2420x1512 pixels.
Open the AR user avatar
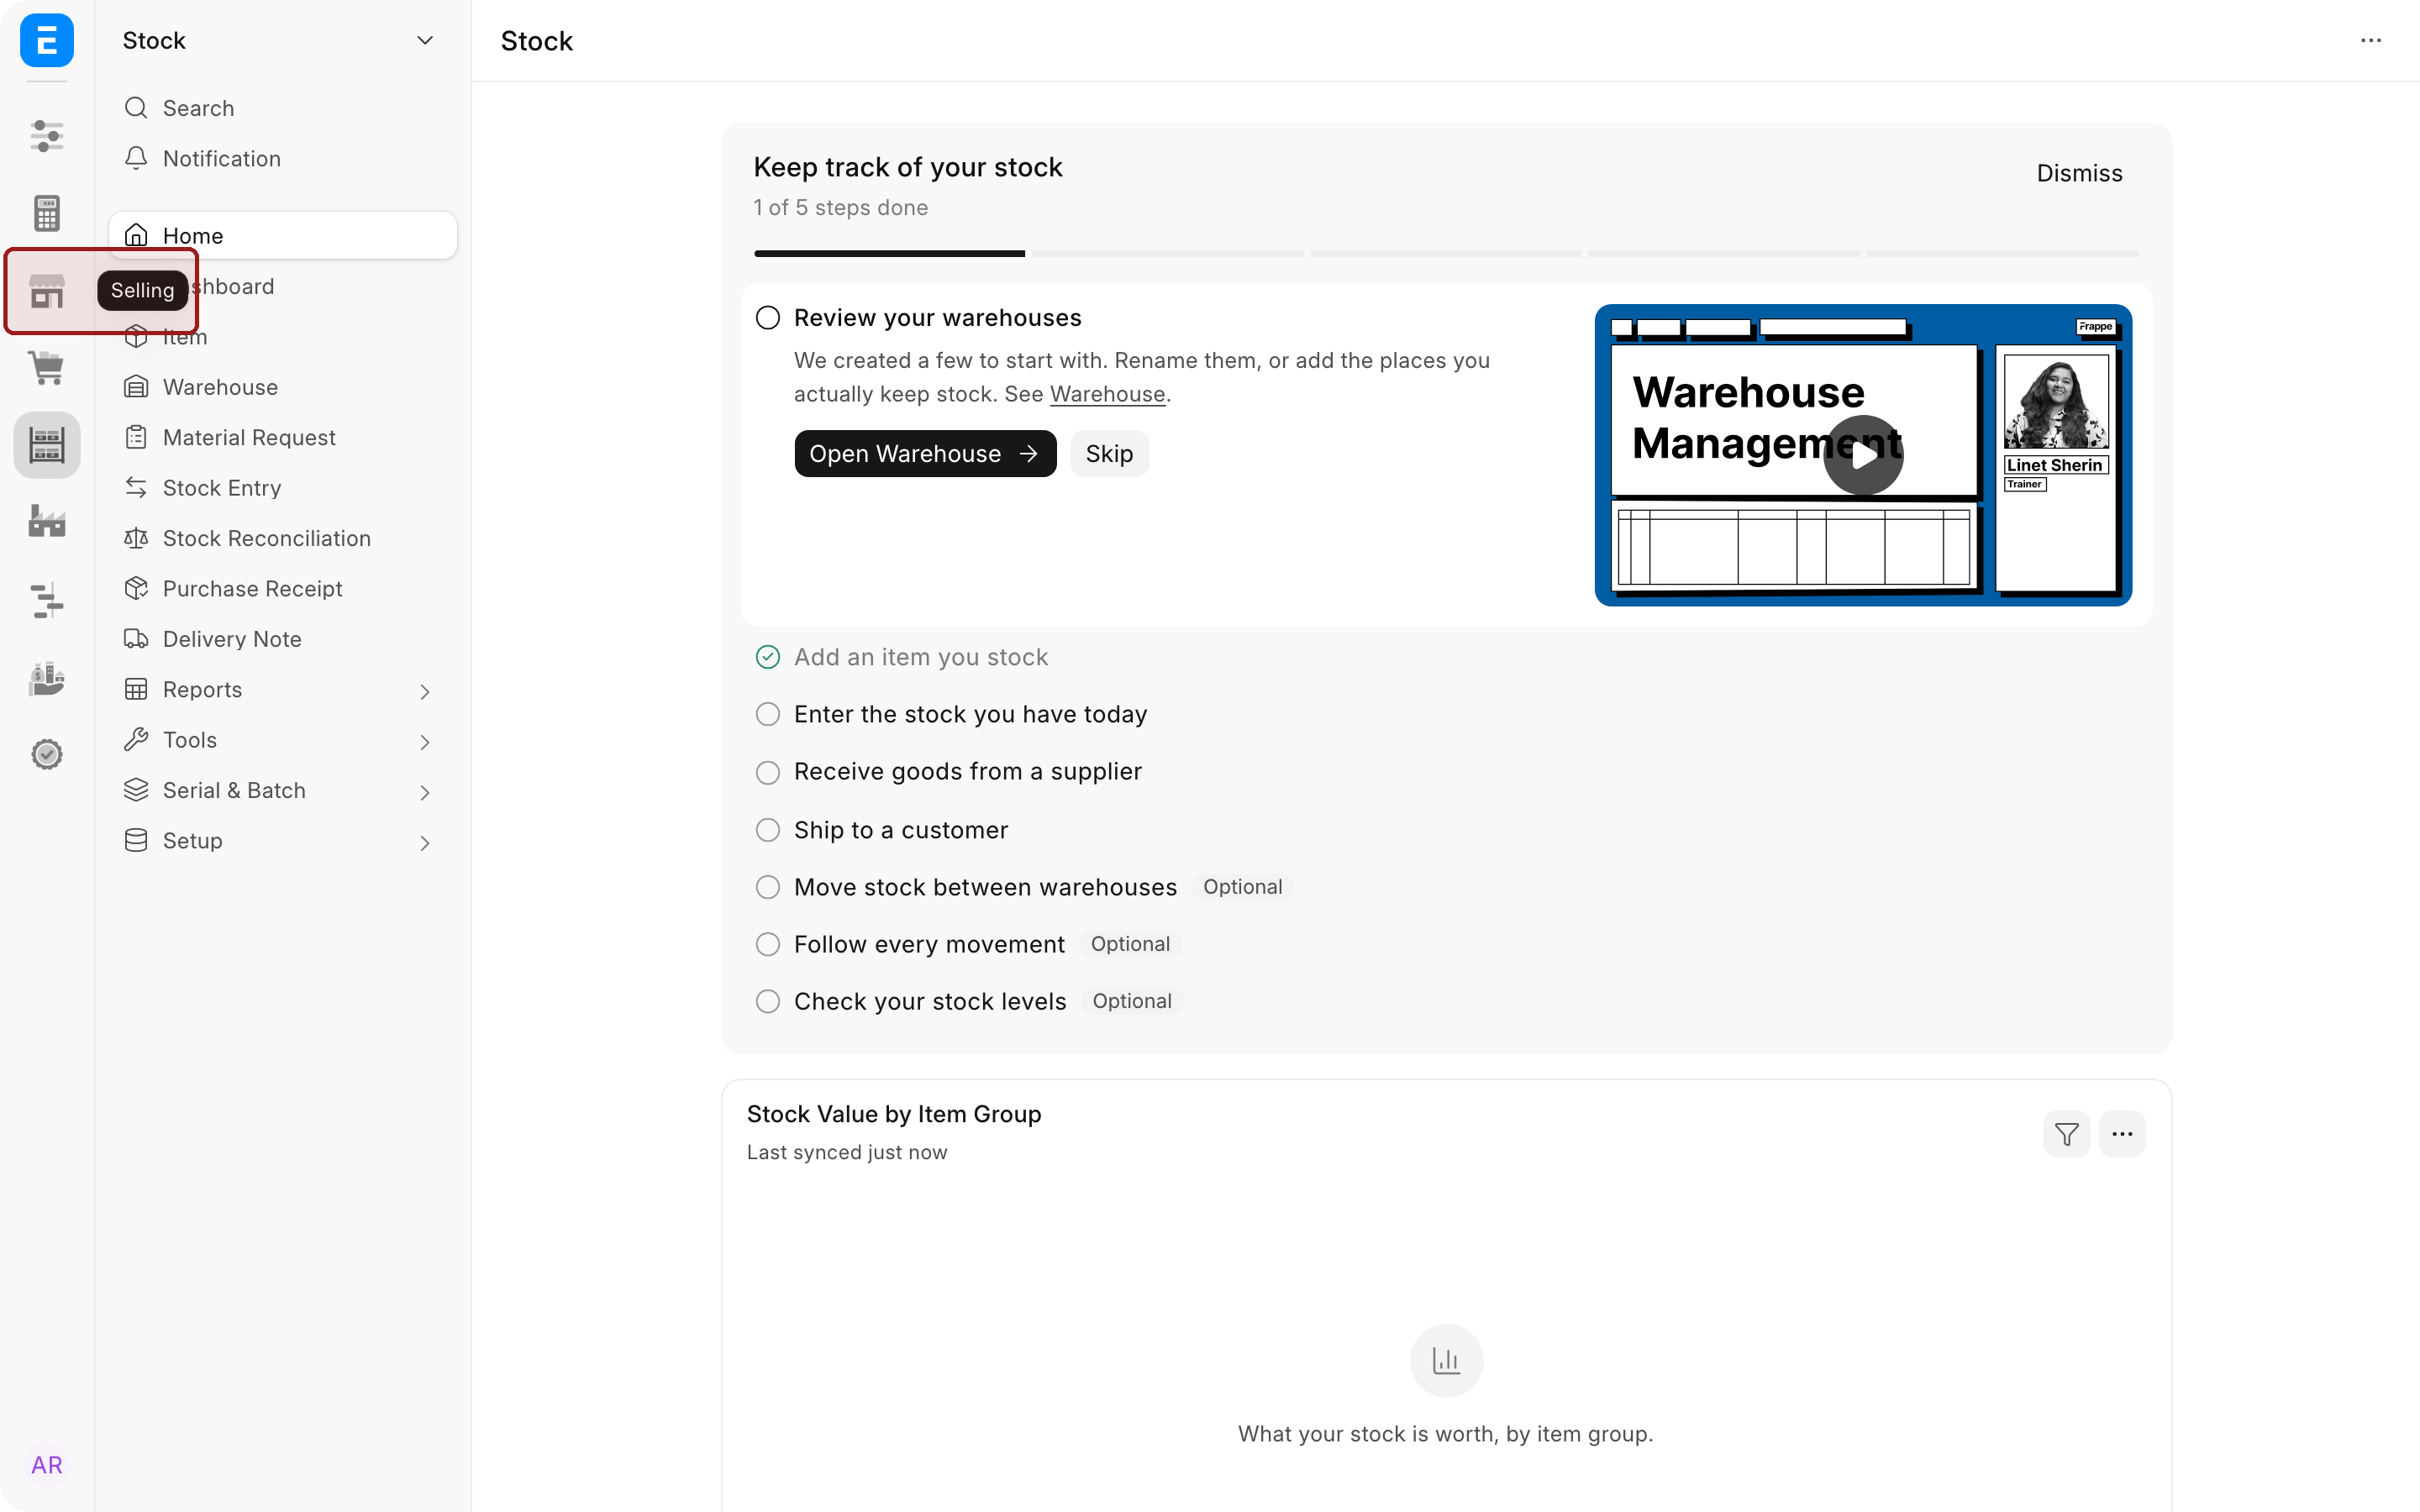click(x=46, y=1465)
